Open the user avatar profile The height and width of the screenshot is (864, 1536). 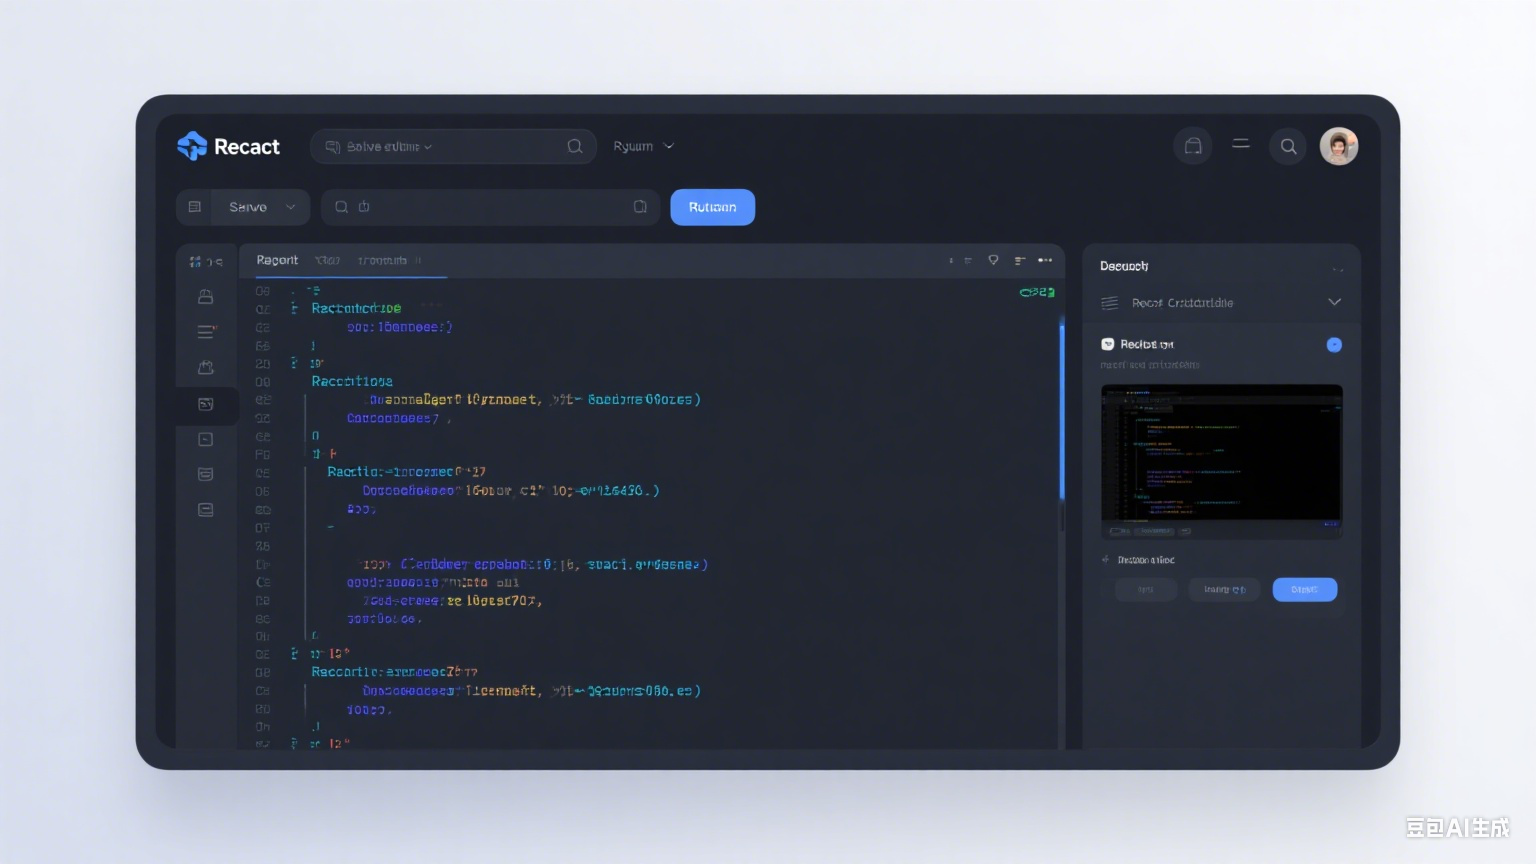point(1339,146)
